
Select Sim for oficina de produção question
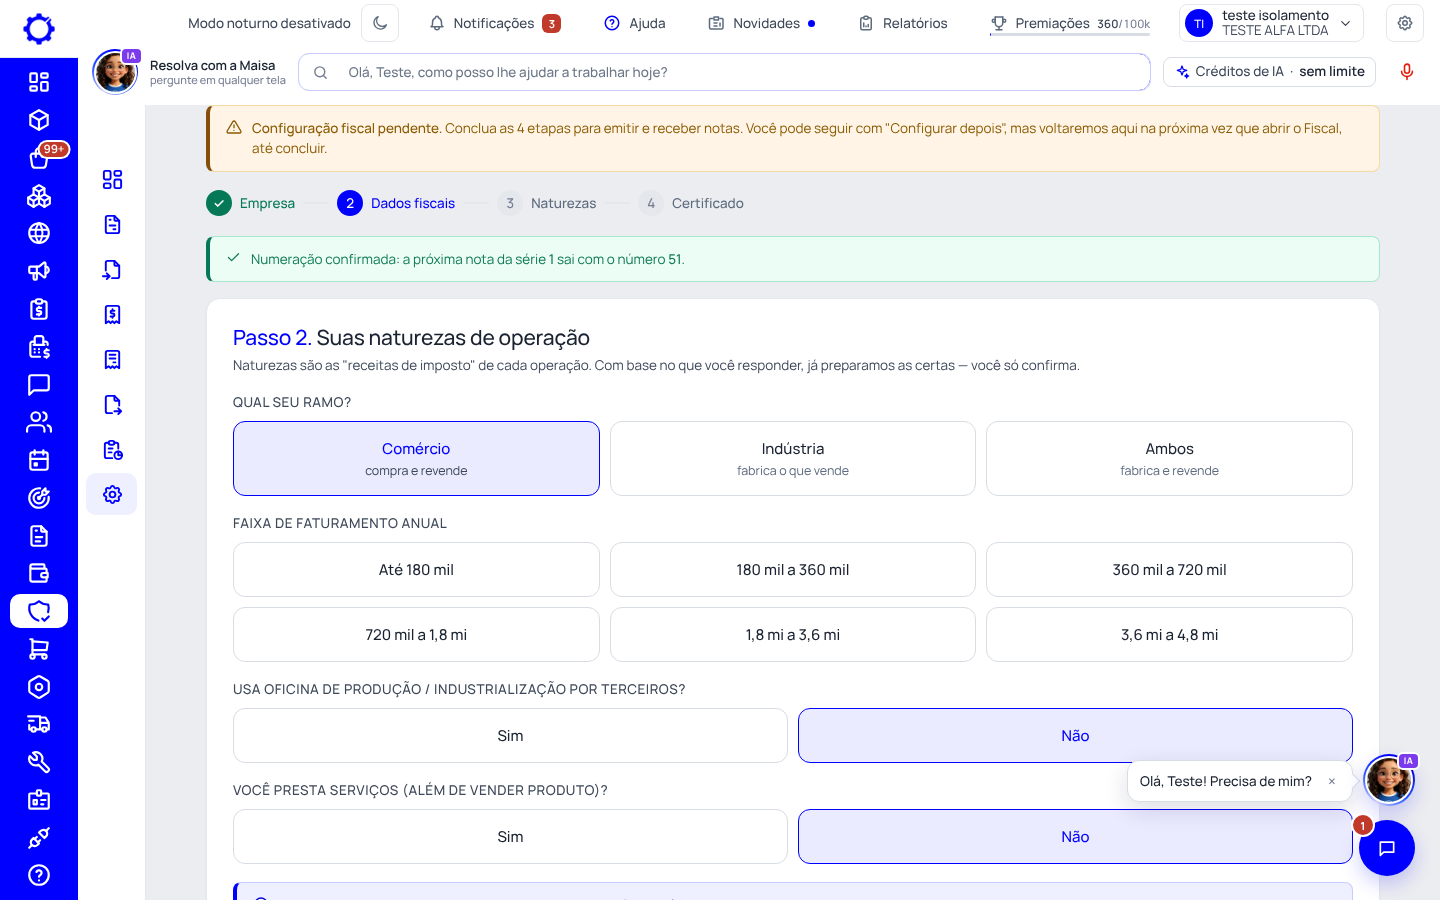510,735
